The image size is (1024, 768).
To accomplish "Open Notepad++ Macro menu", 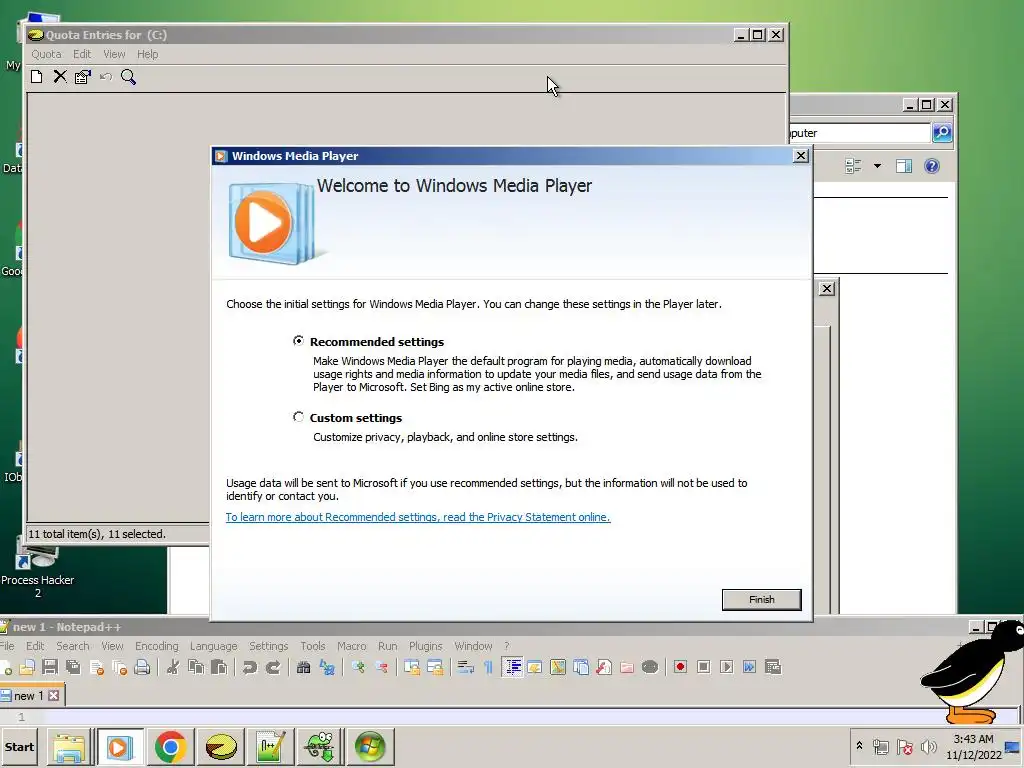I will (x=351, y=646).
